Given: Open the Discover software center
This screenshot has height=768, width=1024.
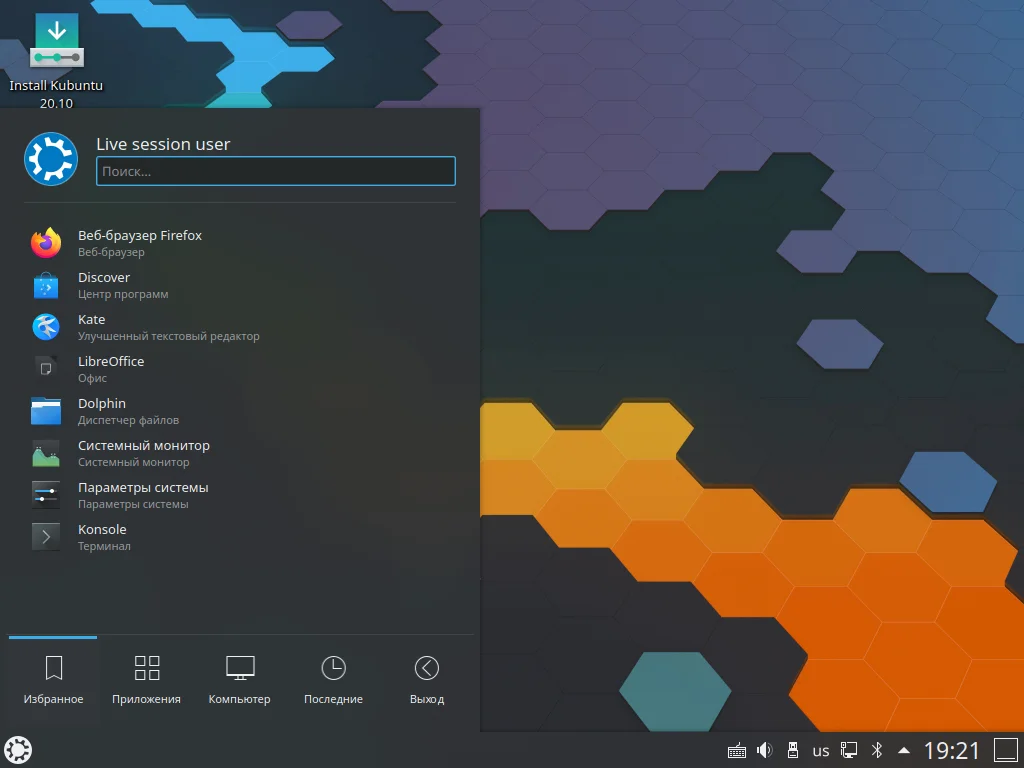Looking at the screenshot, I should coord(104,285).
